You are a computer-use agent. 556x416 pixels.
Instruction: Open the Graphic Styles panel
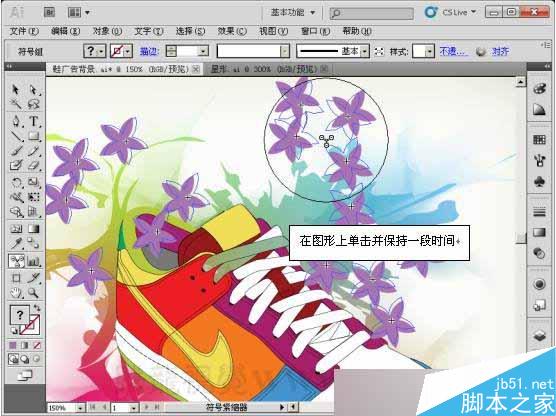coord(539,305)
